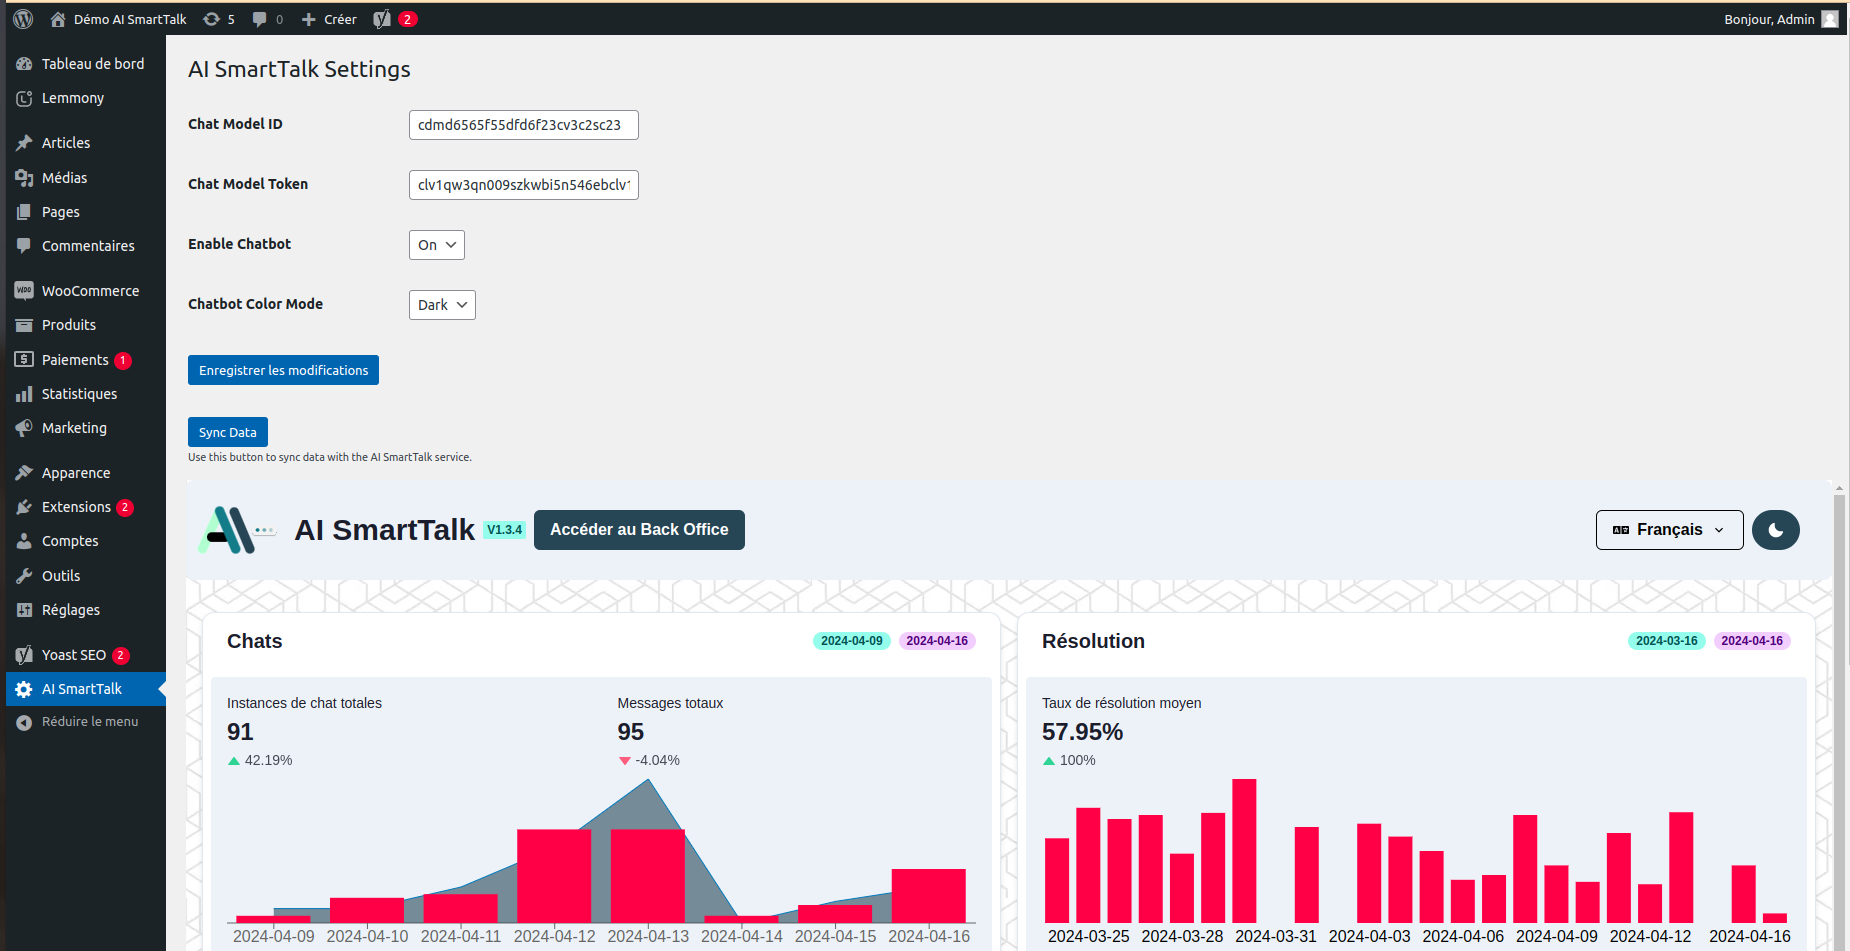Click the Extensions plug icon

pos(24,507)
